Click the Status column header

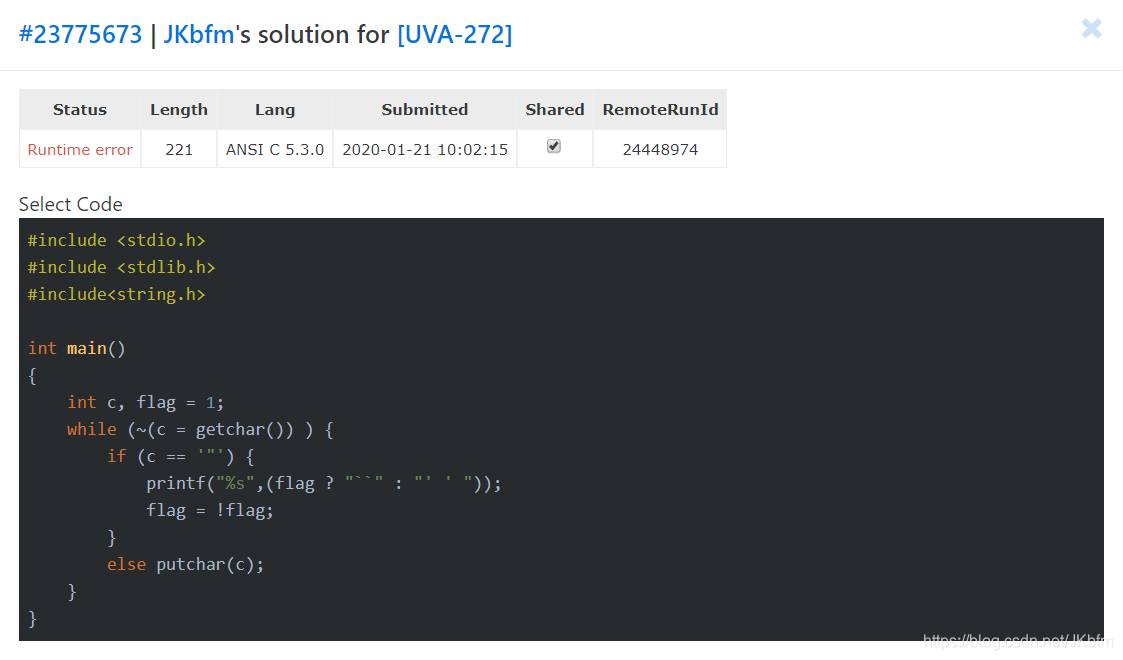80,110
